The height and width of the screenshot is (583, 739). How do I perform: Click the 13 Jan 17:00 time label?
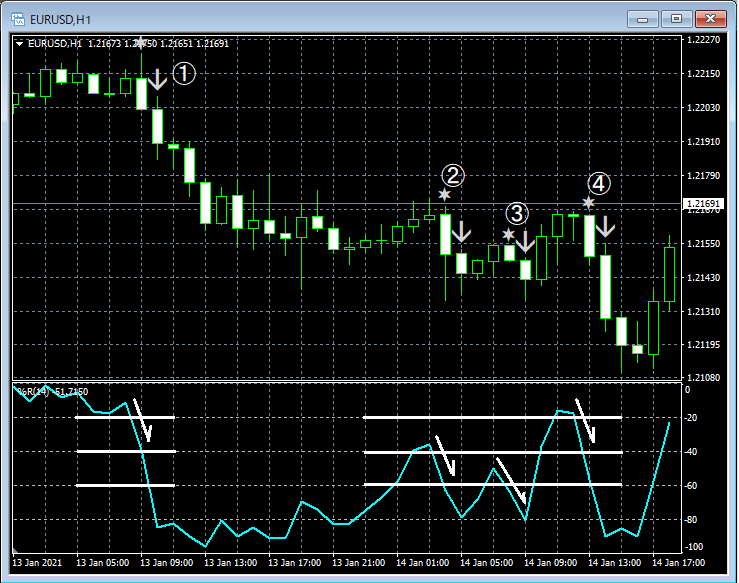(295, 563)
